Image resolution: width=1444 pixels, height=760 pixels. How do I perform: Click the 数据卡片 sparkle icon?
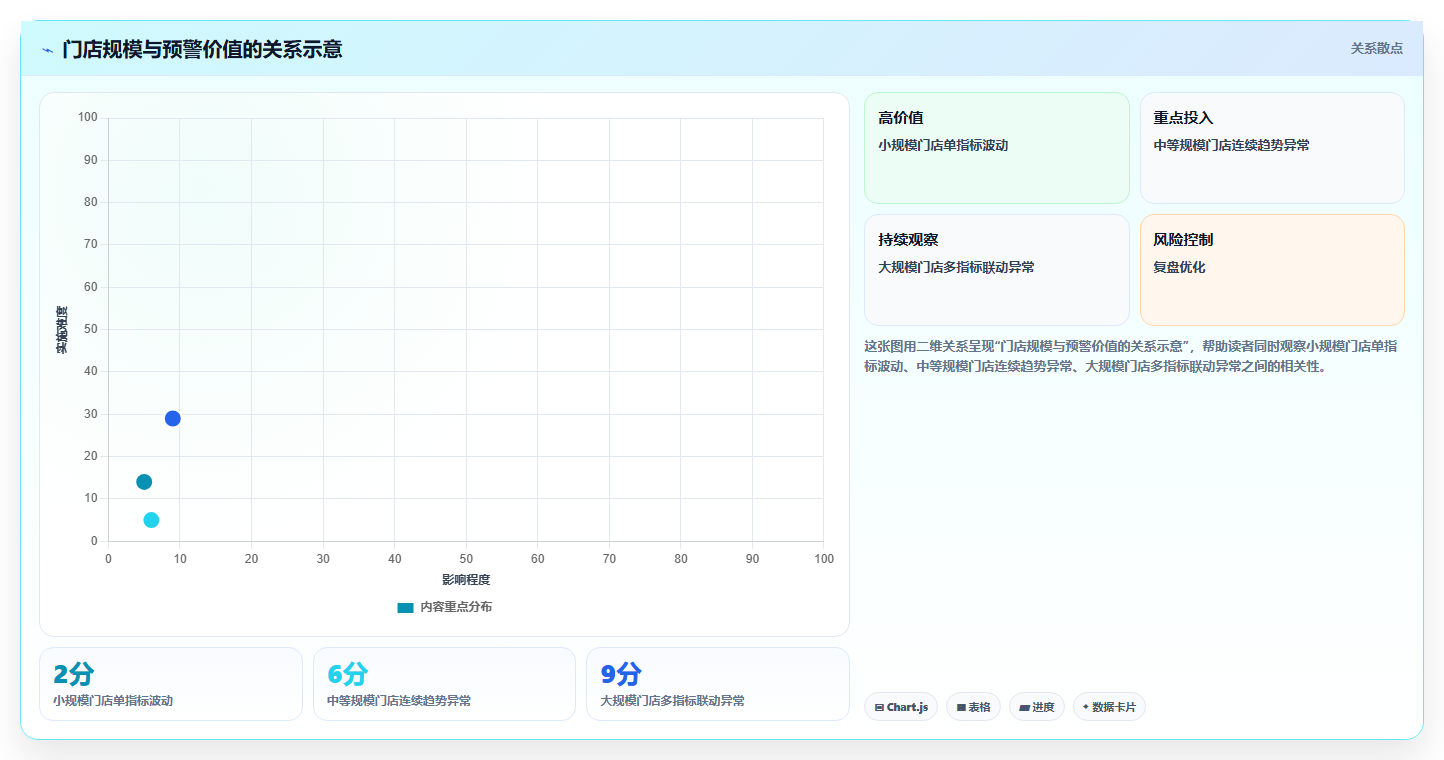pos(1086,706)
